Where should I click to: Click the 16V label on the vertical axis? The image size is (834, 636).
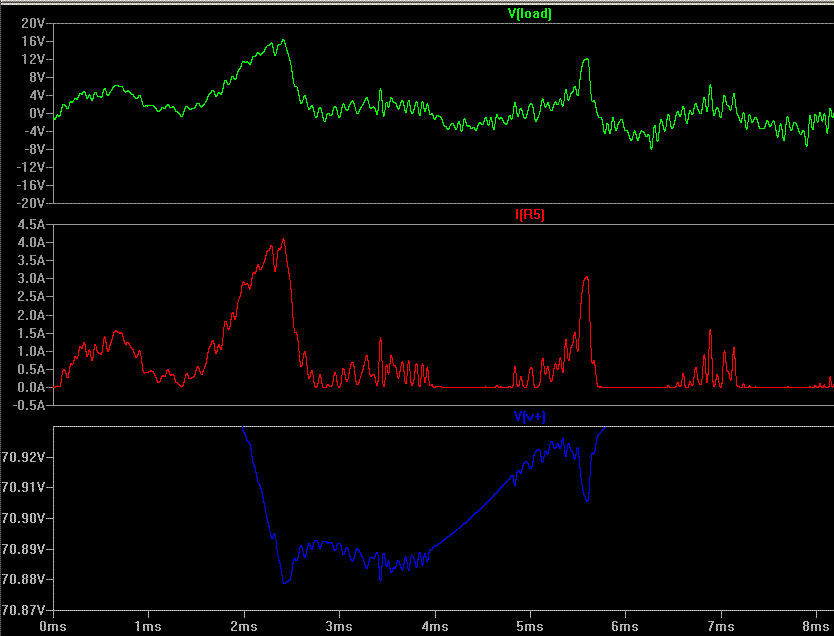[x=34, y=41]
